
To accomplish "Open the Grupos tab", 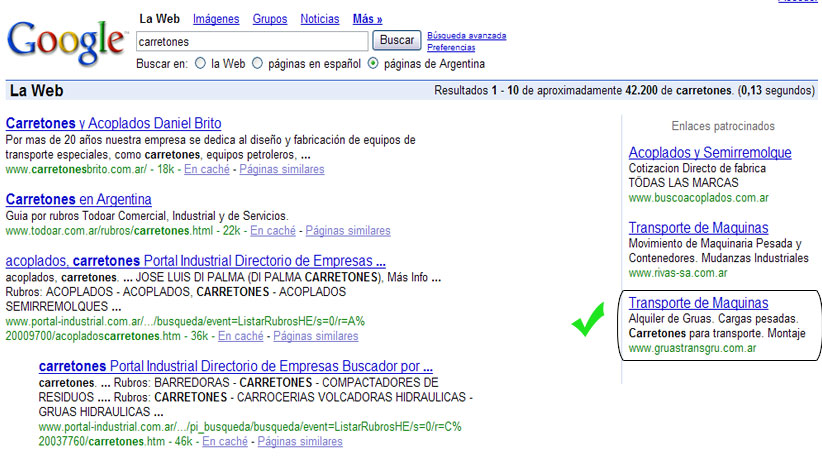I will 270,19.
